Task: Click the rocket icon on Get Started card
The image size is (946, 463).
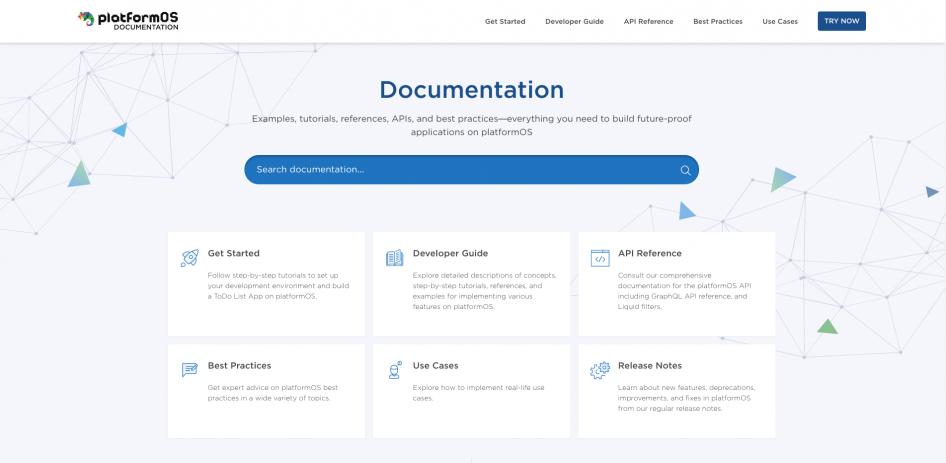Action: (x=189, y=258)
